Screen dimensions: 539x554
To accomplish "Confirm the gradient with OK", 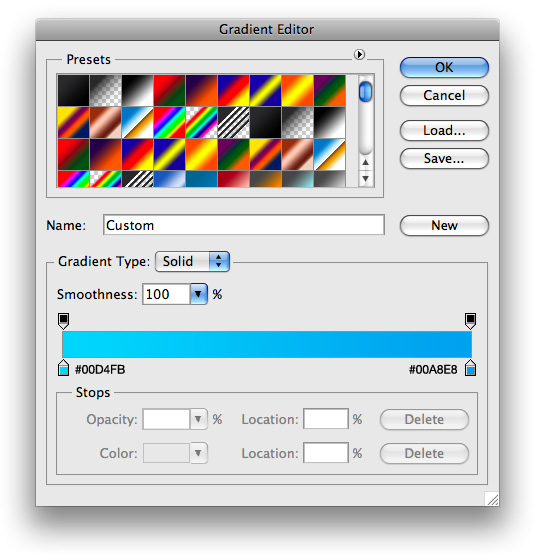I will 444,67.
